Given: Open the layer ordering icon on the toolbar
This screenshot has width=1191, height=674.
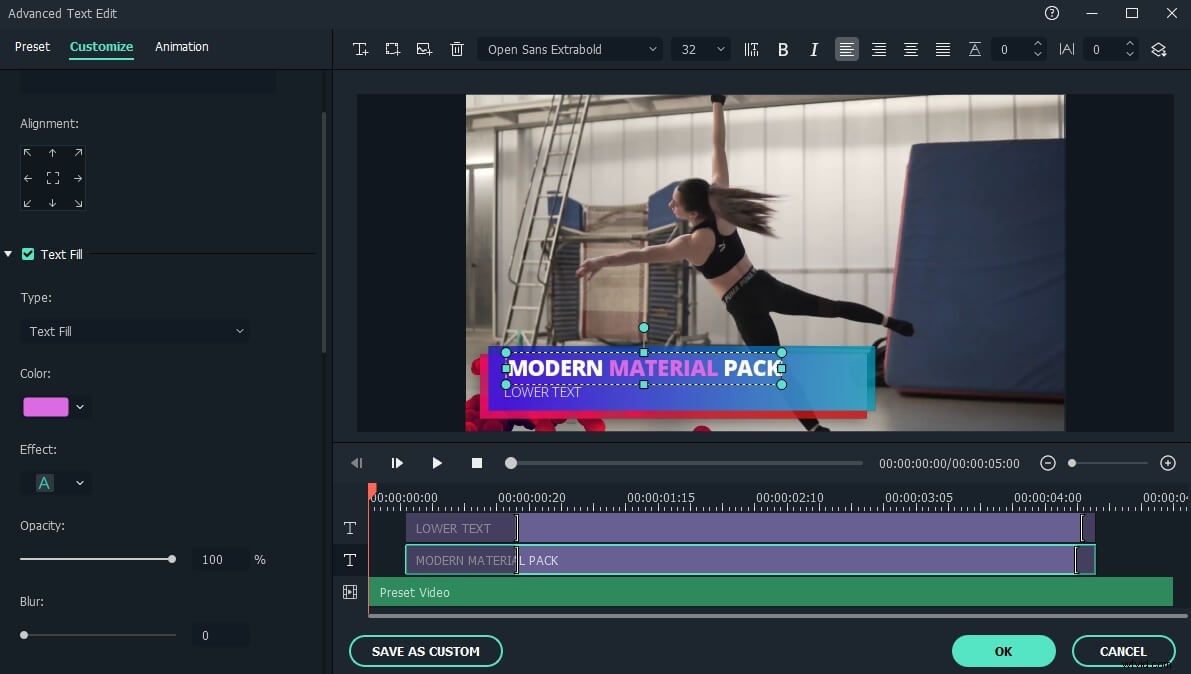Looking at the screenshot, I should (1159, 48).
